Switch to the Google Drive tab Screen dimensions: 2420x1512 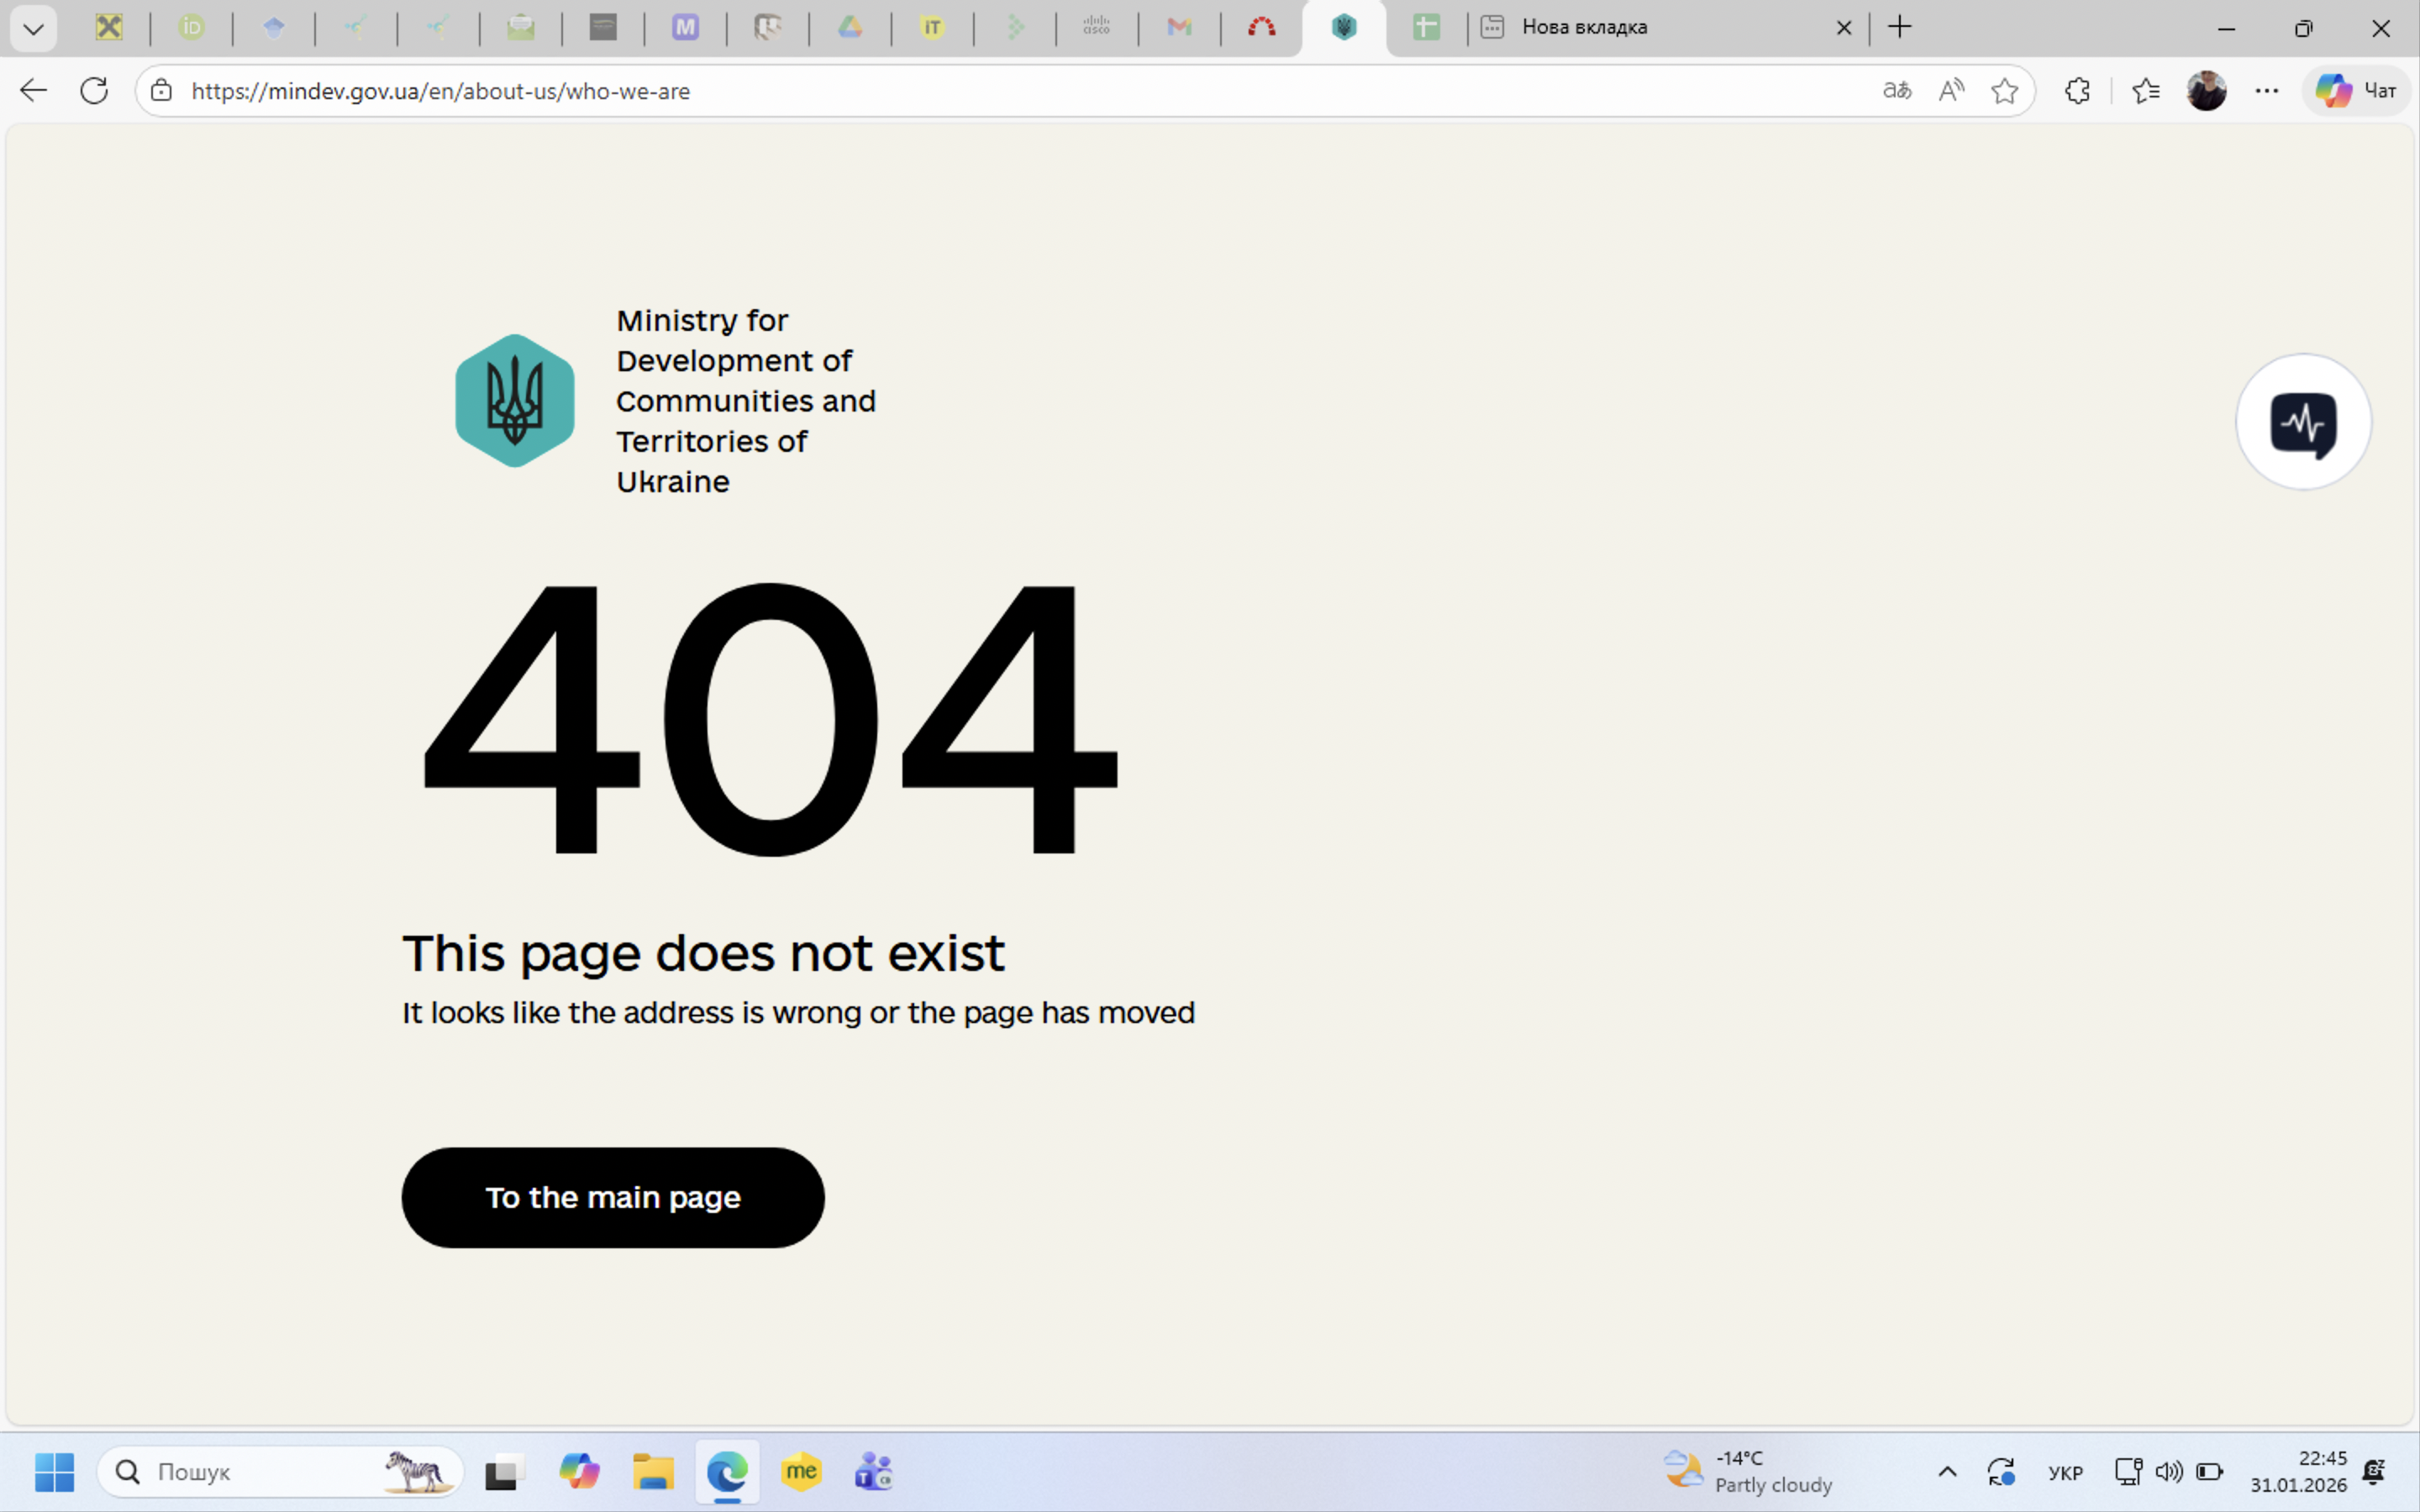pyautogui.click(x=850, y=28)
